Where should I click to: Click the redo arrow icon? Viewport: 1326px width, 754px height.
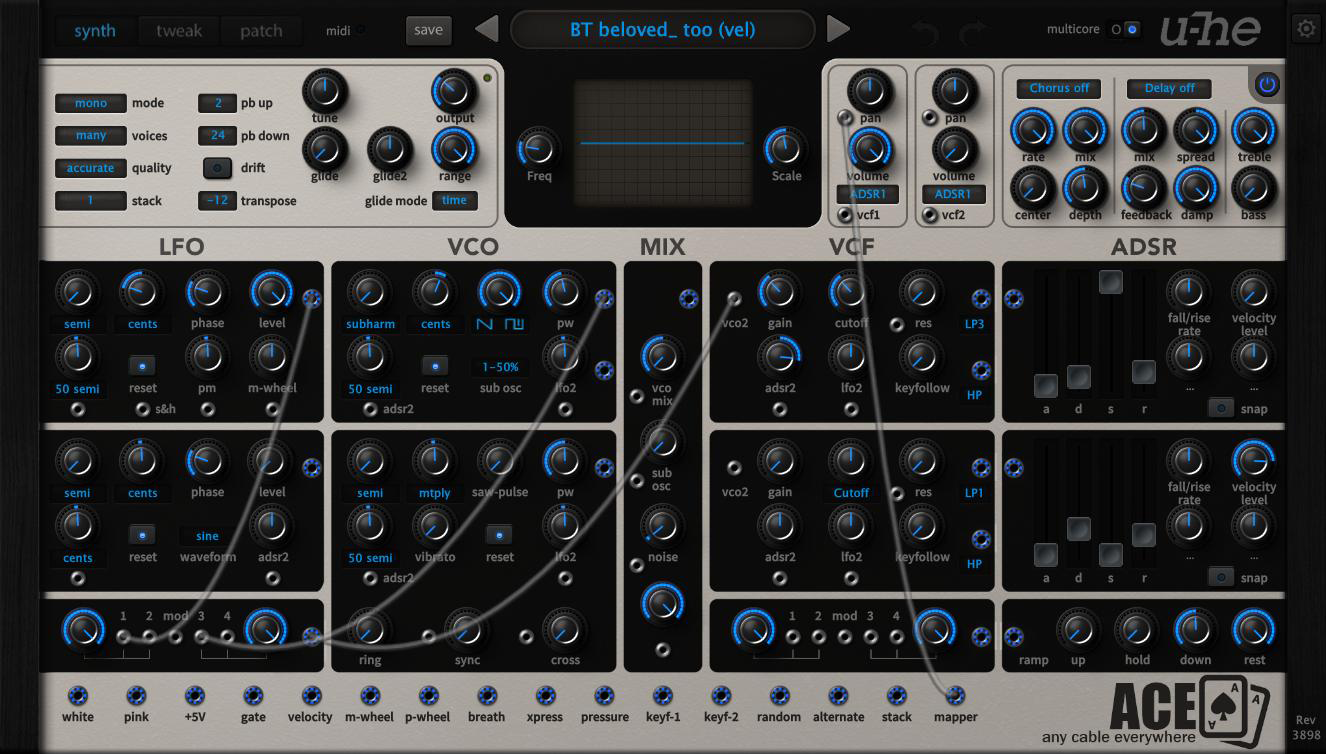[x=973, y=32]
